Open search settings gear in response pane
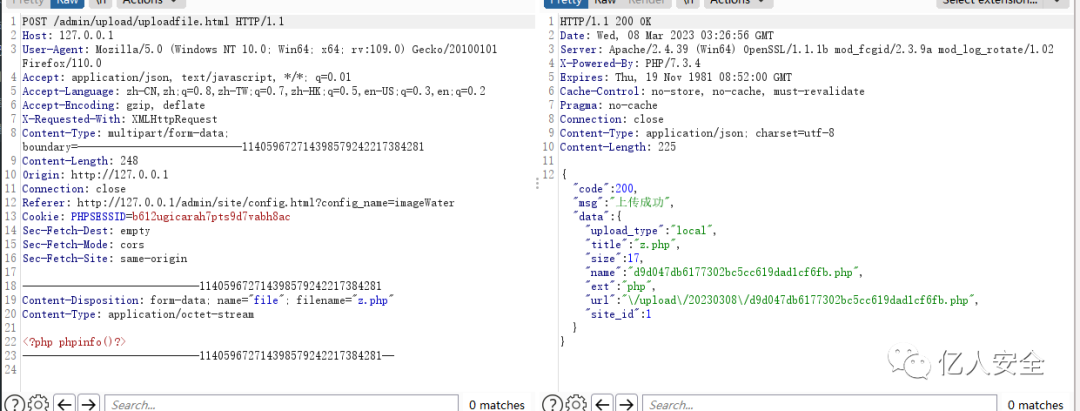This screenshot has width=1080, height=411. 577,403
